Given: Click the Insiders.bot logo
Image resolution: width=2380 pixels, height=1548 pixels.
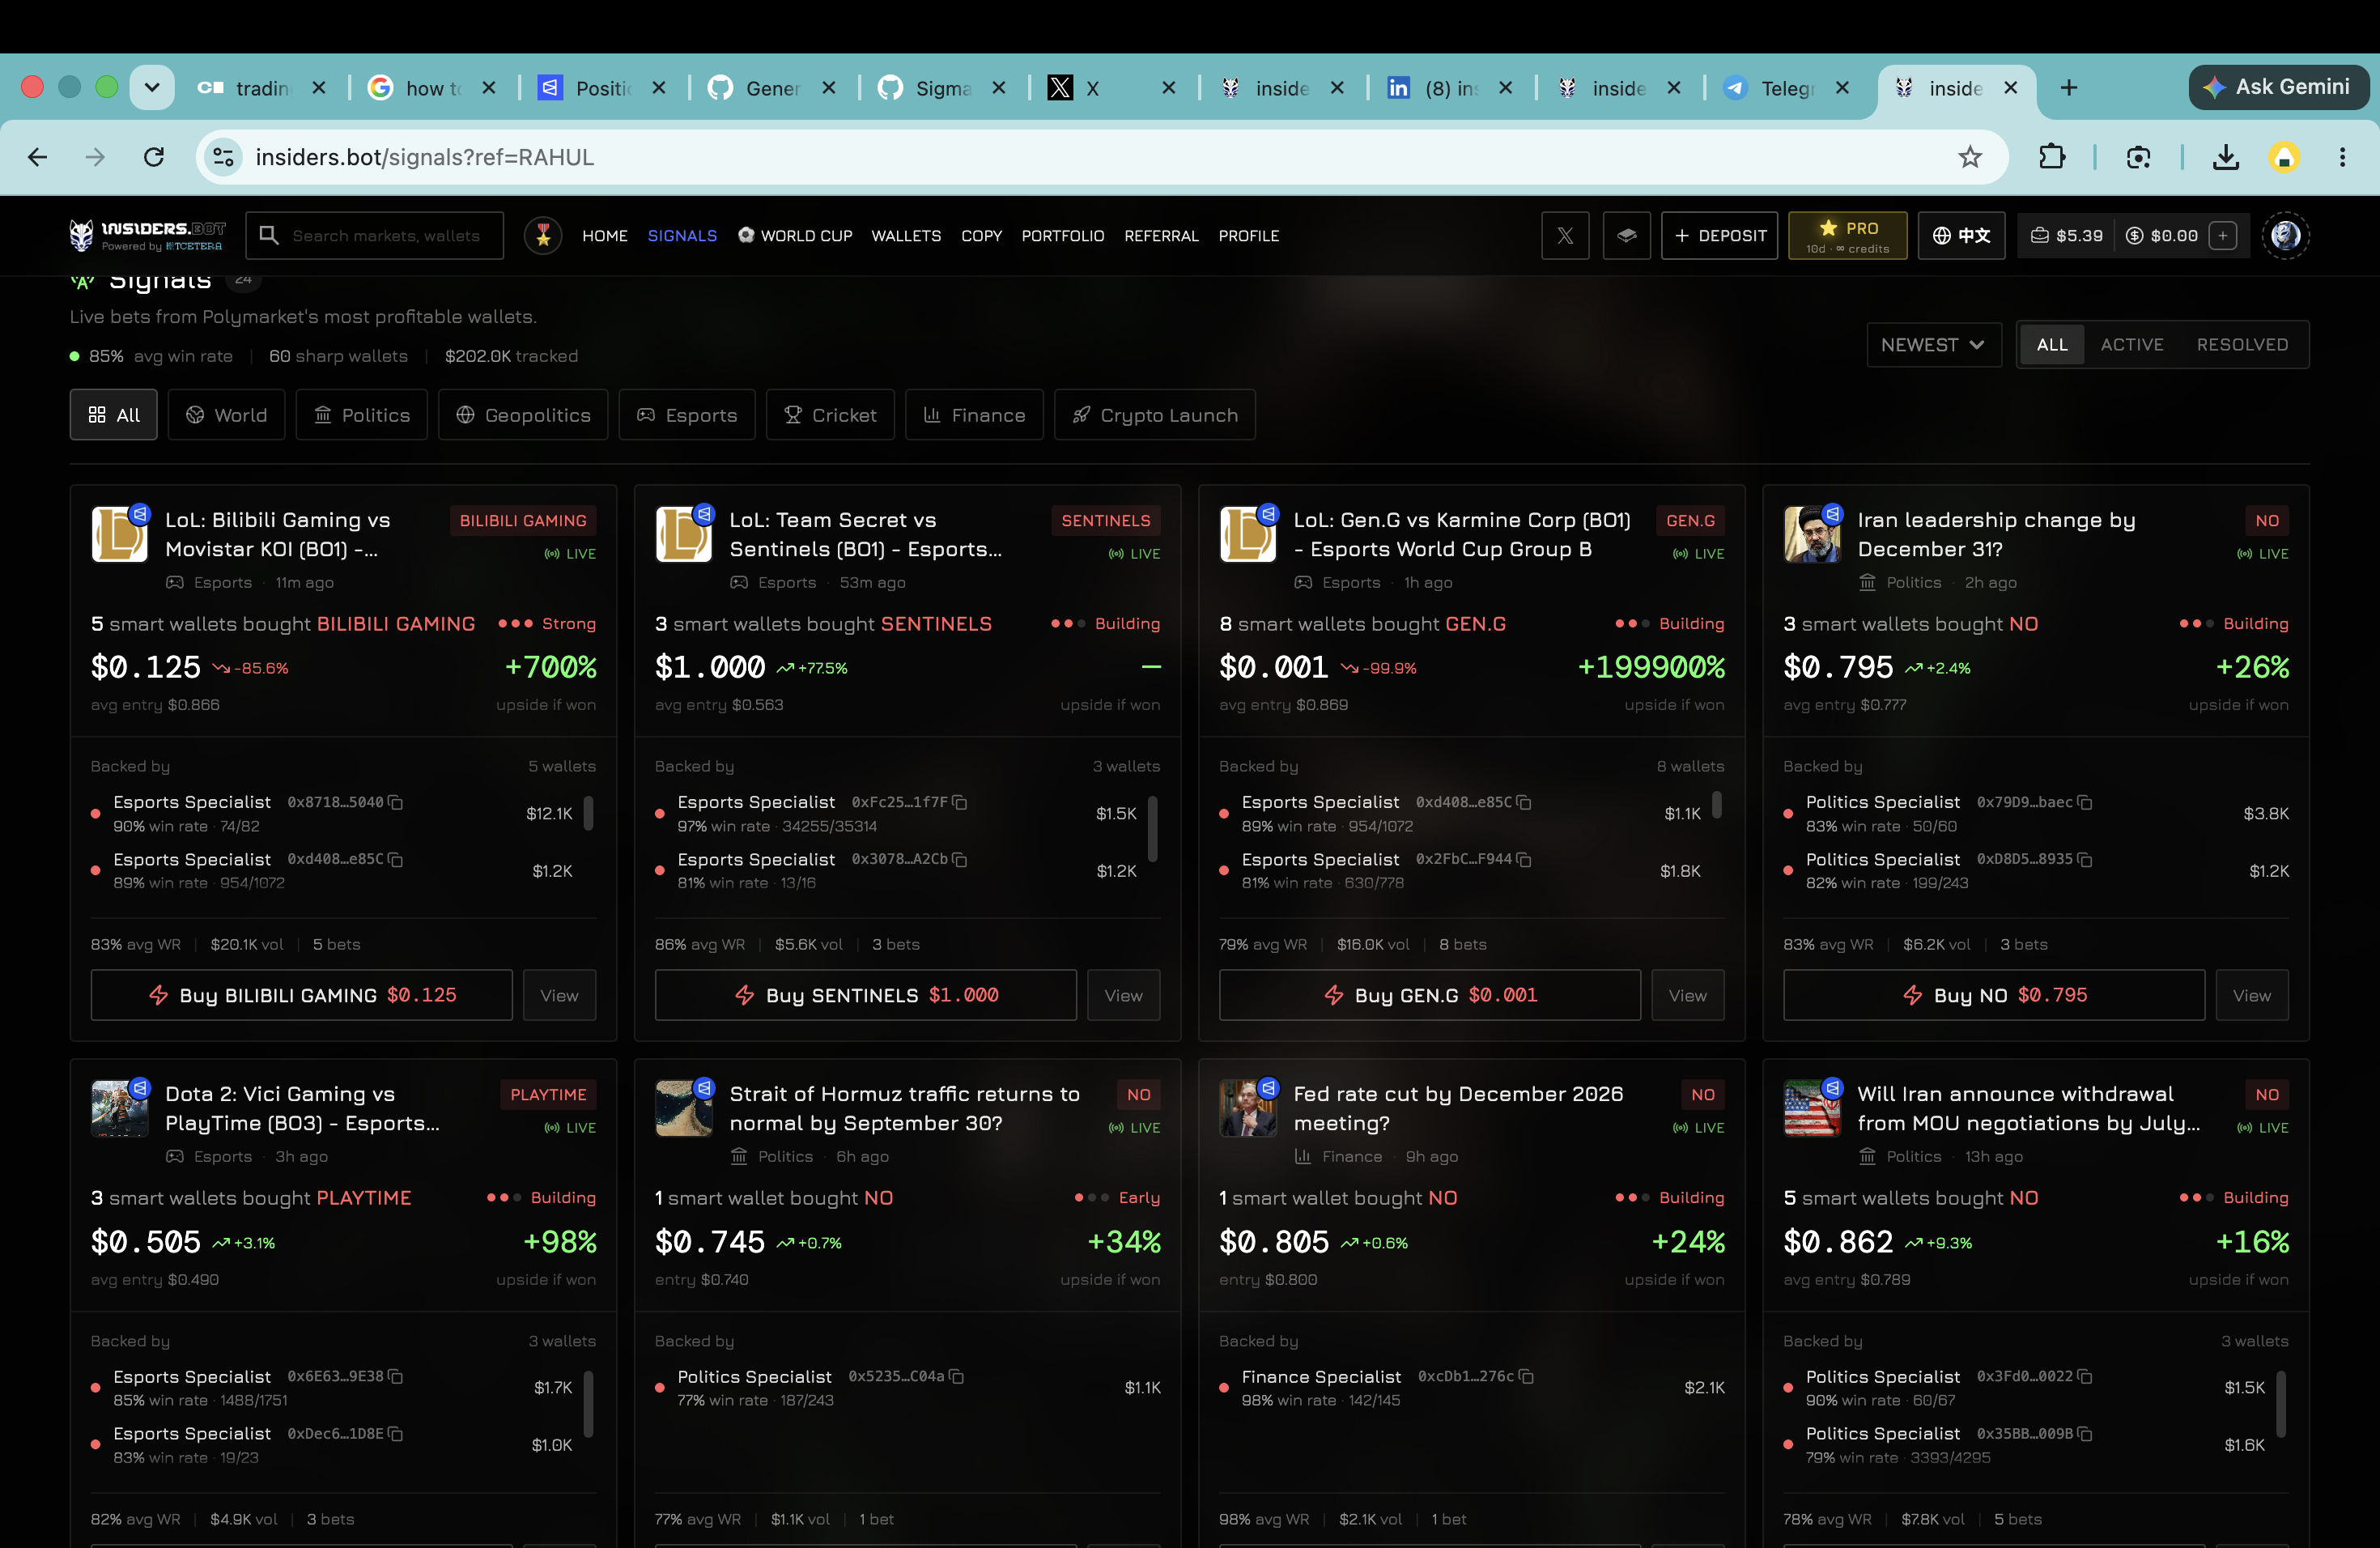Looking at the screenshot, I should (x=147, y=236).
